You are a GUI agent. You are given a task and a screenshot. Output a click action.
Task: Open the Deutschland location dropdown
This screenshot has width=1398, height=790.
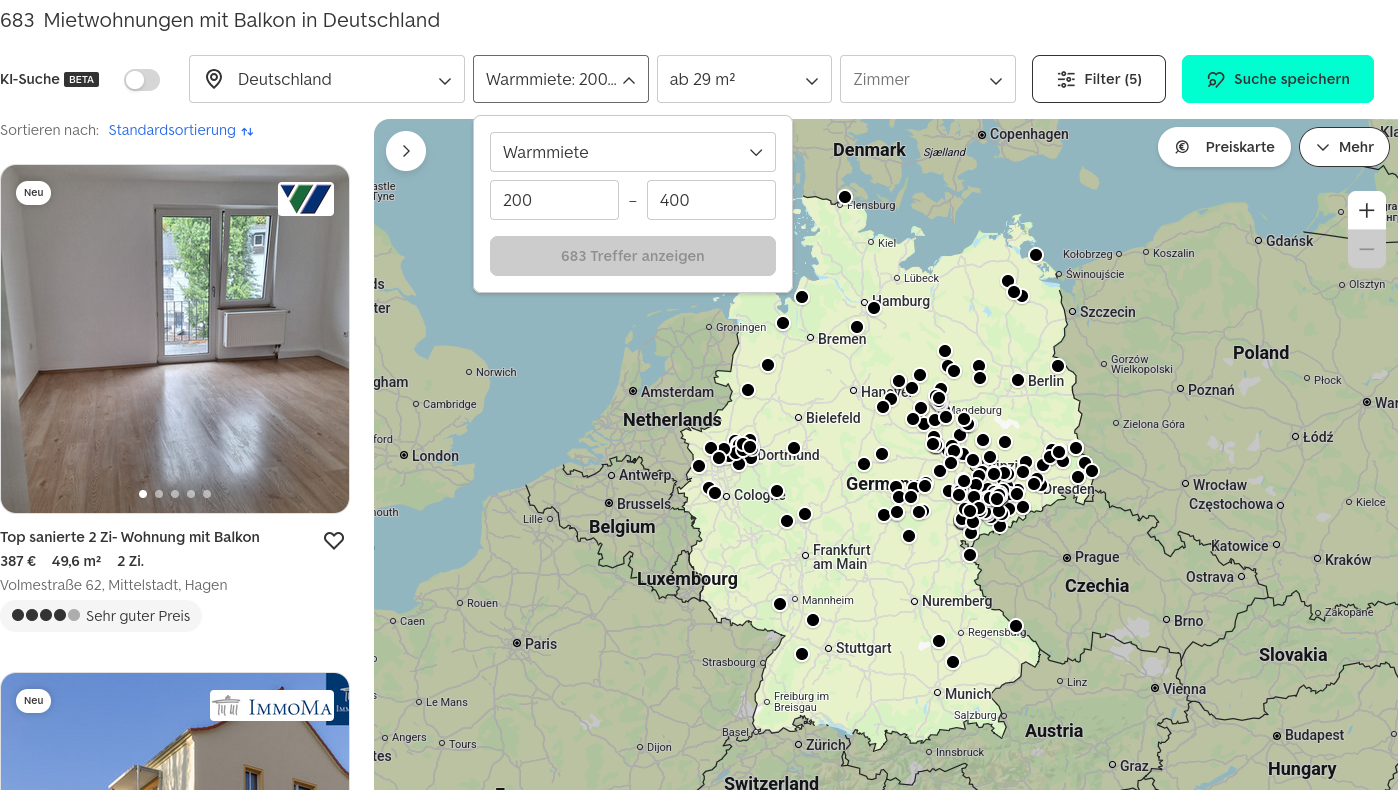327,79
